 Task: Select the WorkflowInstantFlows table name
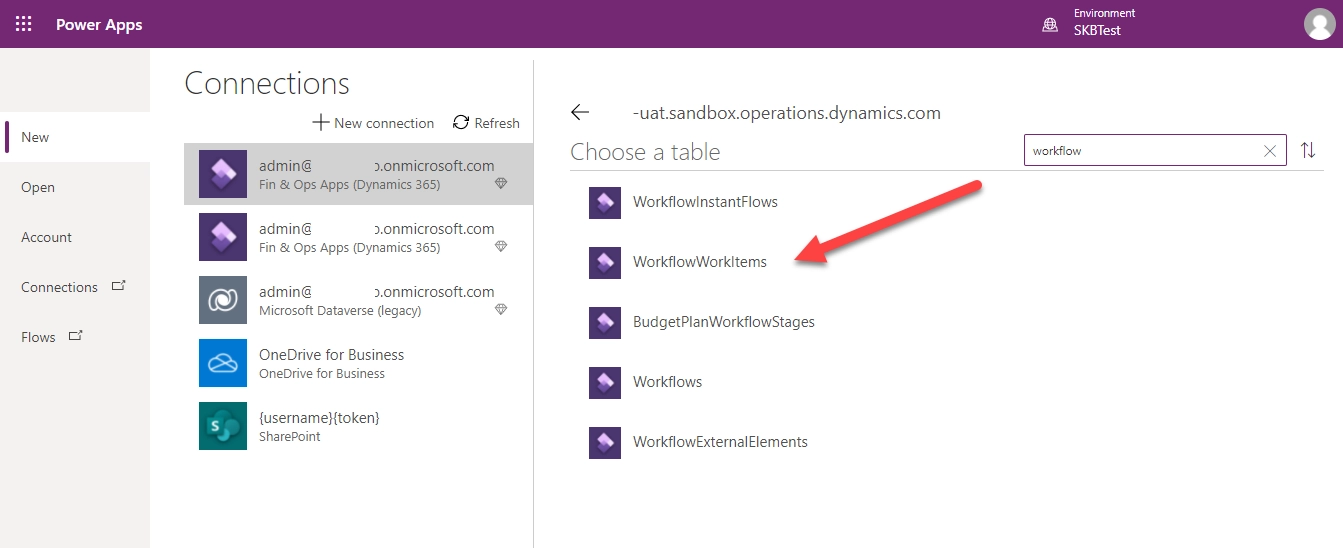(x=705, y=202)
